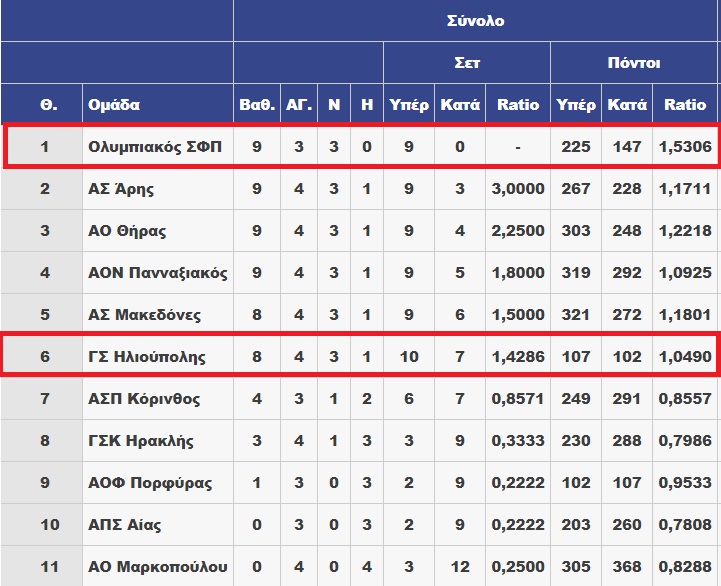This screenshot has width=721, height=586.
Task: Click ΑΟΝ Πανναξιακός in the standings
Action: coord(158,273)
